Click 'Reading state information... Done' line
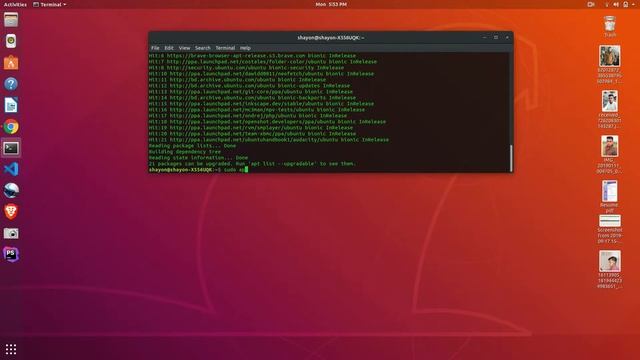 (x=198, y=158)
